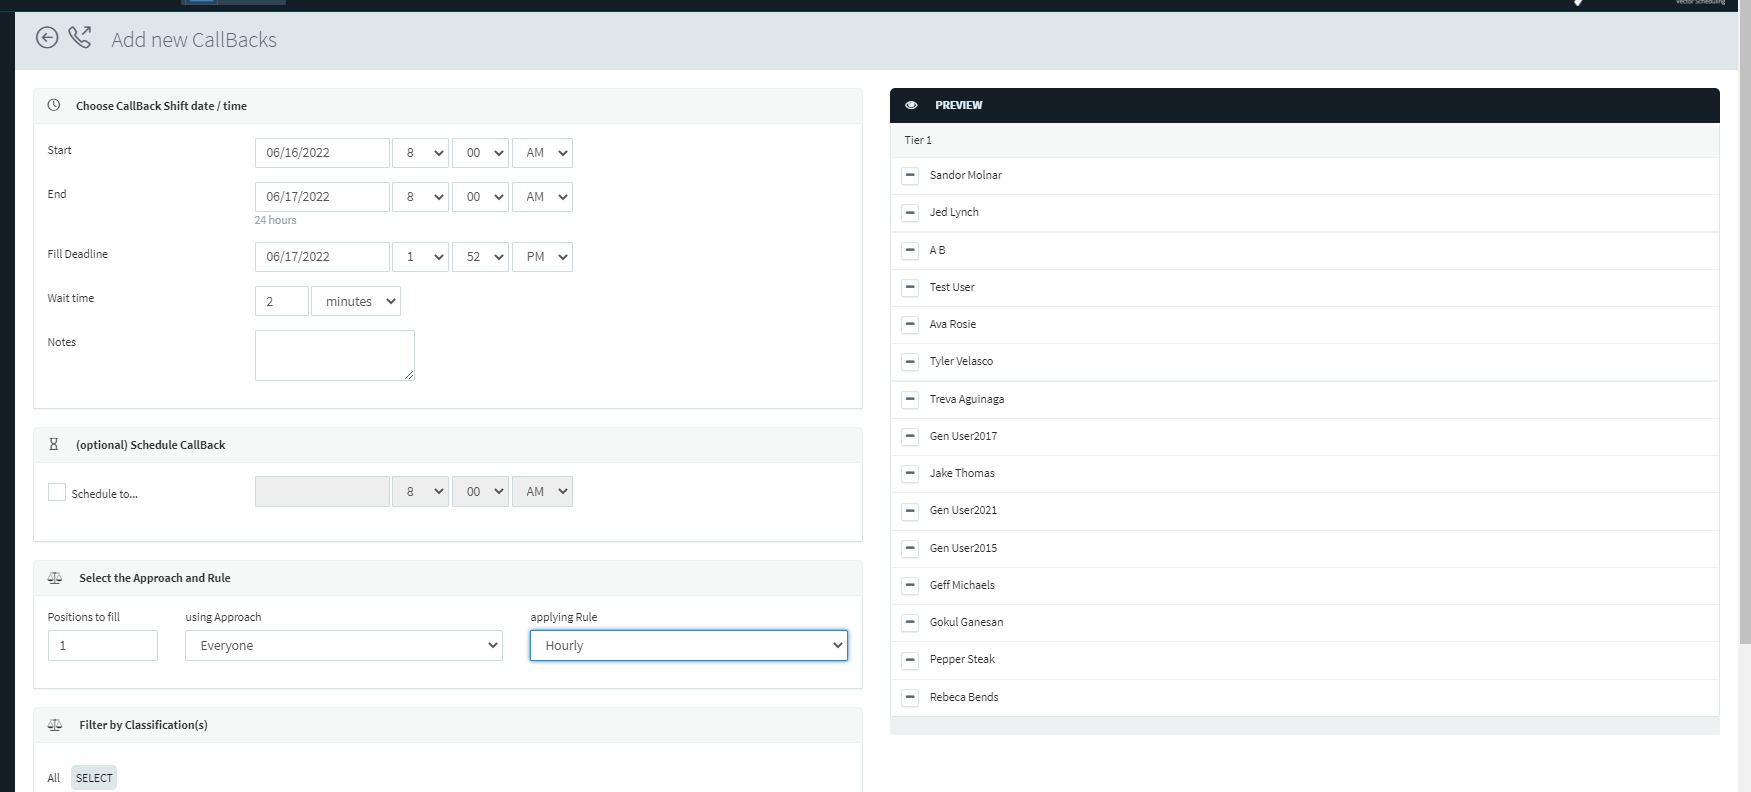The width and height of the screenshot is (1751, 792).
Task: Change the End AM/PM dropdown
Action: pos(542,197)
